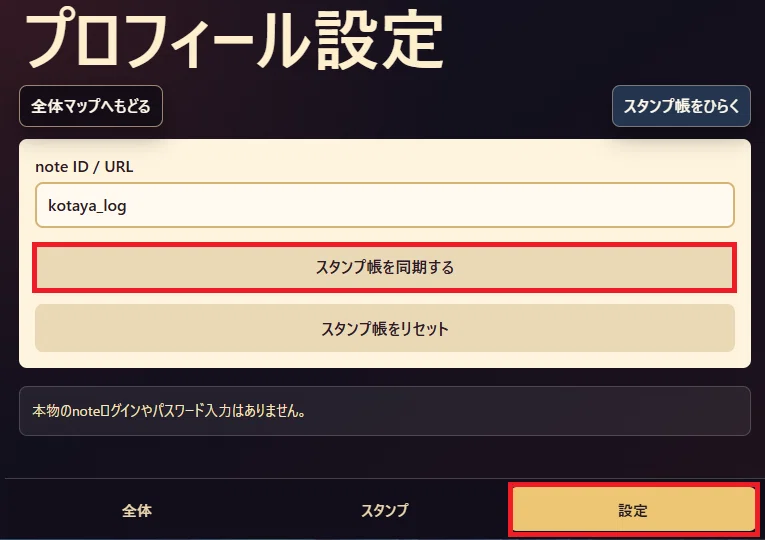Place the cursor in the kotaya_log text
Viewport: 765px width, 540px height.
(87, 206)
